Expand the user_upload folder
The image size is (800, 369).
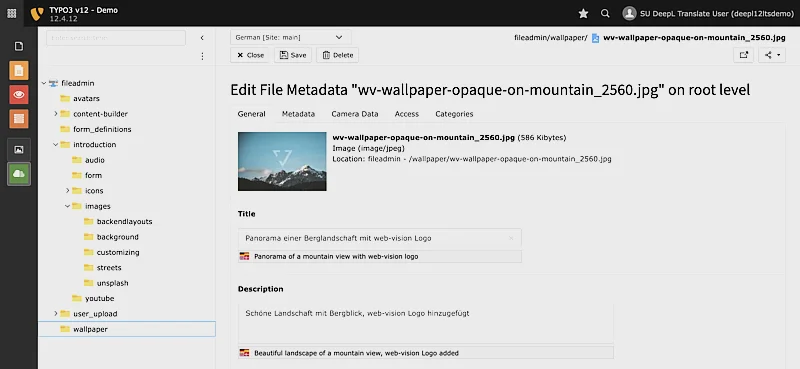pos(56,313)
